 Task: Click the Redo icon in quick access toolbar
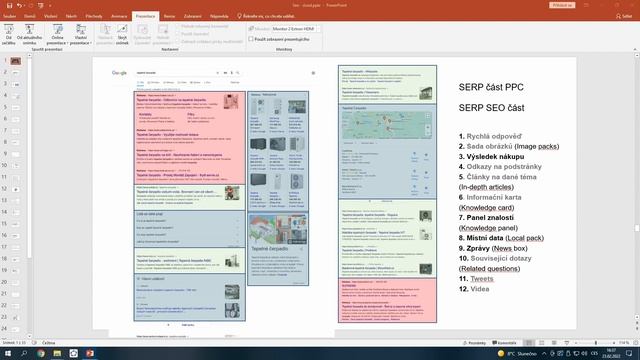(30, 5)
